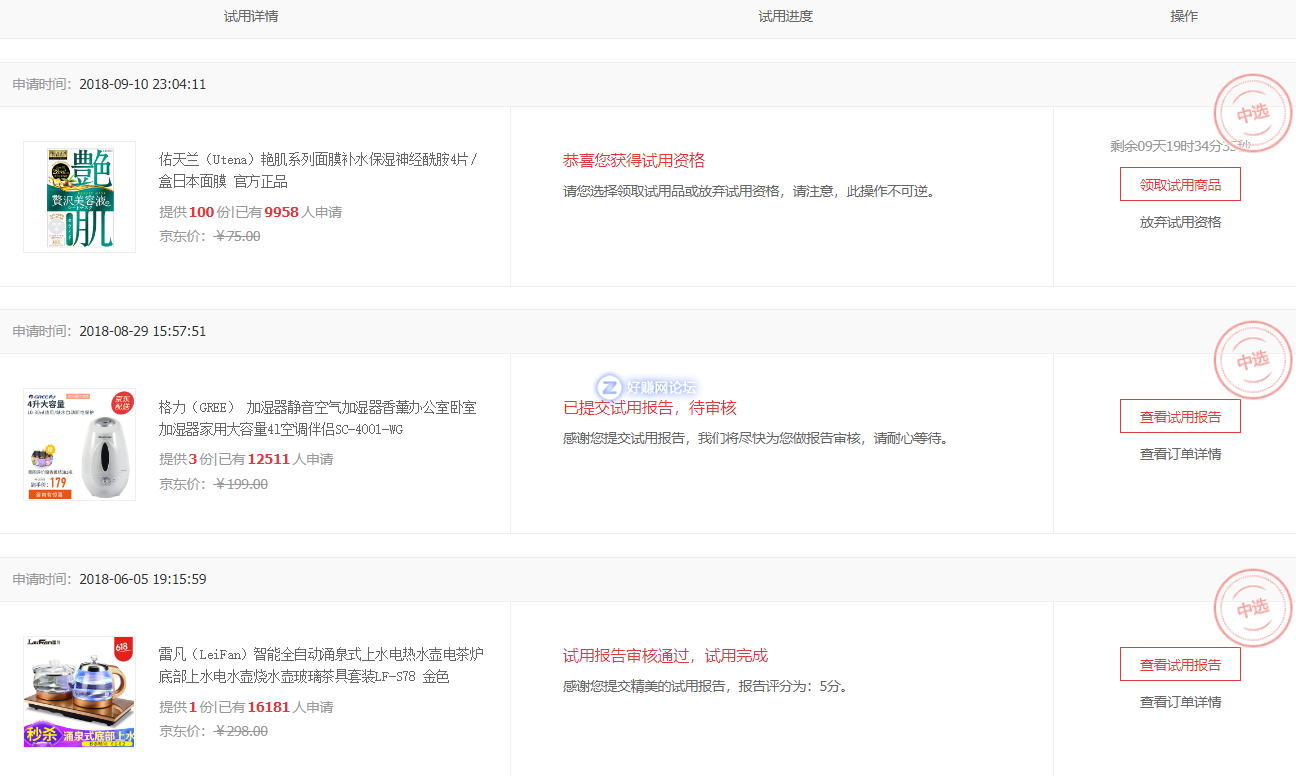Click application time 2018-09-10 23:04:11
Screen dimensions: 1296x776
pyautogui.click(x=142, y=84)
